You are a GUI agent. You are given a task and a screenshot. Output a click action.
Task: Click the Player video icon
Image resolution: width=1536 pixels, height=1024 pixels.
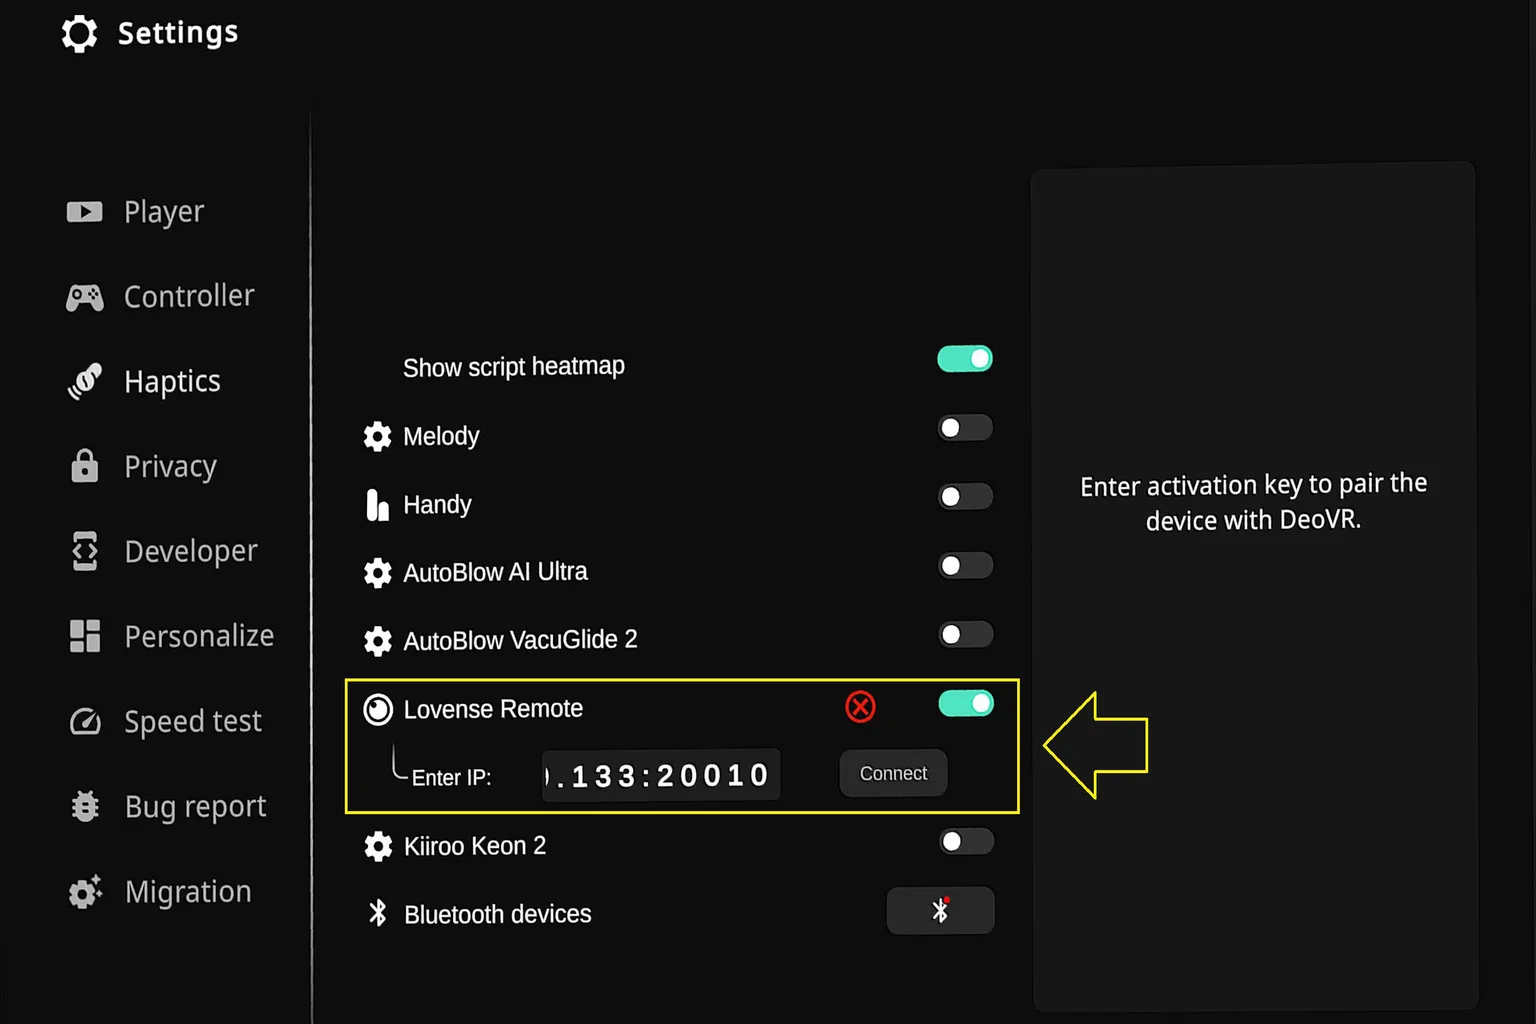click(x=85, y=212)
